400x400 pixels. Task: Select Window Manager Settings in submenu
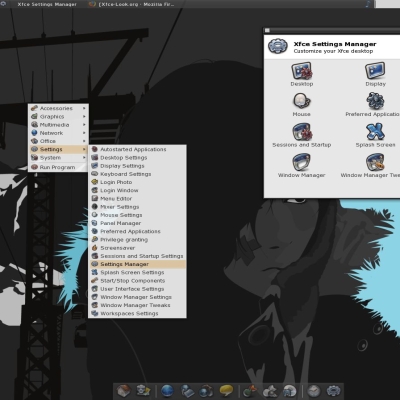(x=138, y=297)
